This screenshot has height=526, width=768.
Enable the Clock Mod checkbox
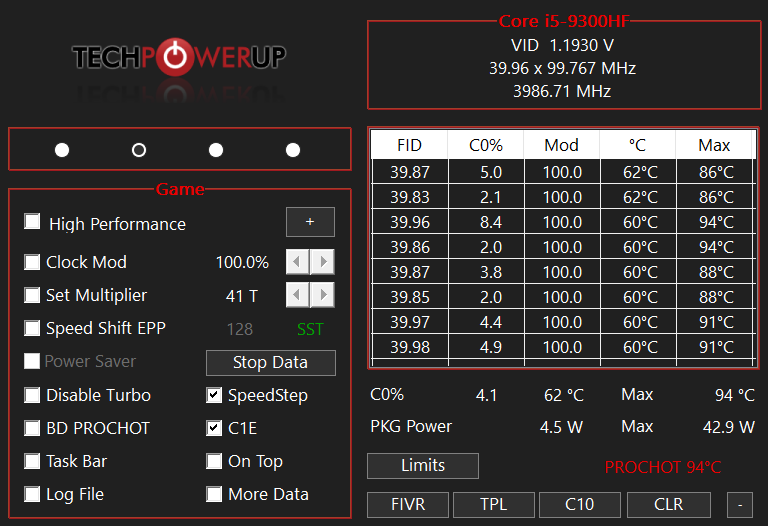tap(32, 262)
